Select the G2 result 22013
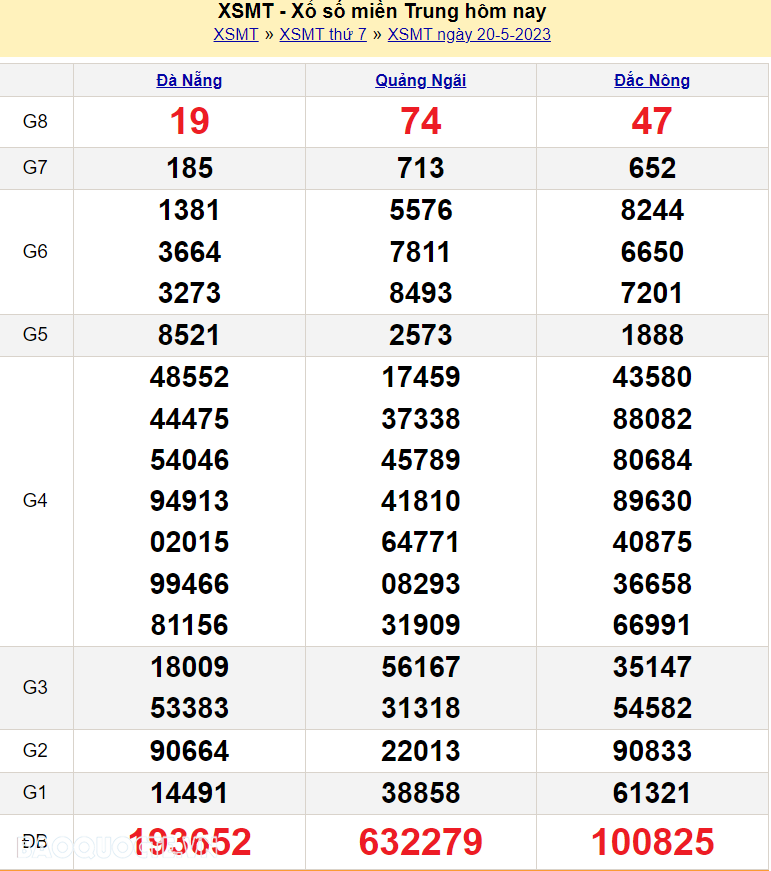Viewport: 771px width, 871px height. click(x=420, y=751)
